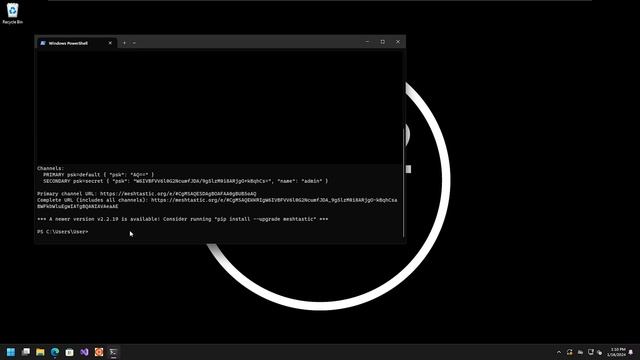The height and width of the screenshot is (360, 640).
Task: Click the SECONDARY psk=secret admin line
Action: pos(185,181)
